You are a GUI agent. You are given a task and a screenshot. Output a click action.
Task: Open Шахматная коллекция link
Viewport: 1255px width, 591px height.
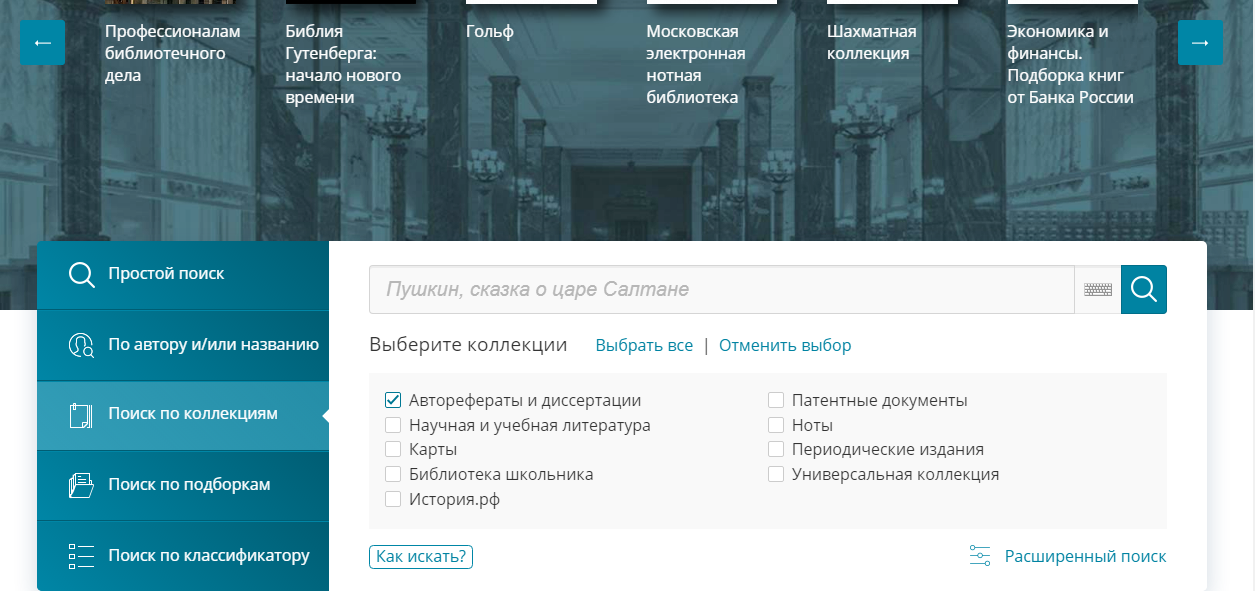872,42
